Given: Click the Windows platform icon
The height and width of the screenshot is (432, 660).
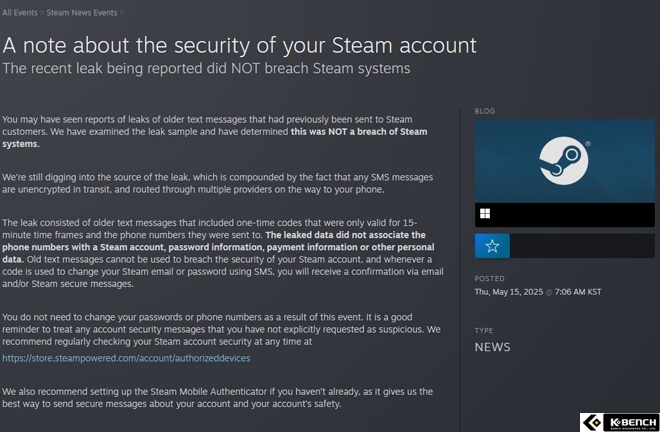Looking at the screenshot, I should coord(485,213).
